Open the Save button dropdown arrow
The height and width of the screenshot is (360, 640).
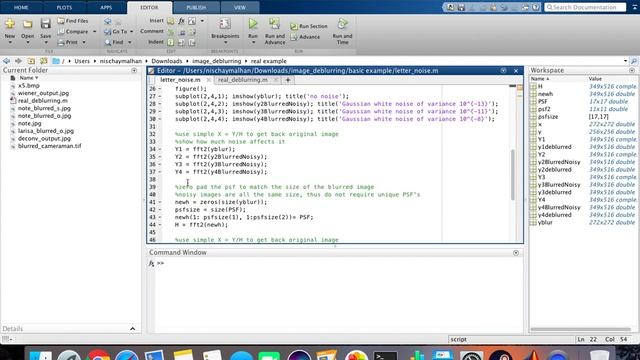(45, 42)
